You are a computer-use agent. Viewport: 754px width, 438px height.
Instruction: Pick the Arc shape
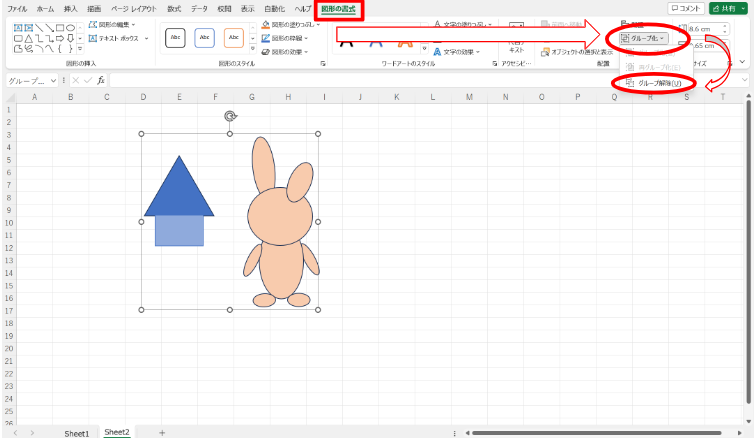pos(39,49)
